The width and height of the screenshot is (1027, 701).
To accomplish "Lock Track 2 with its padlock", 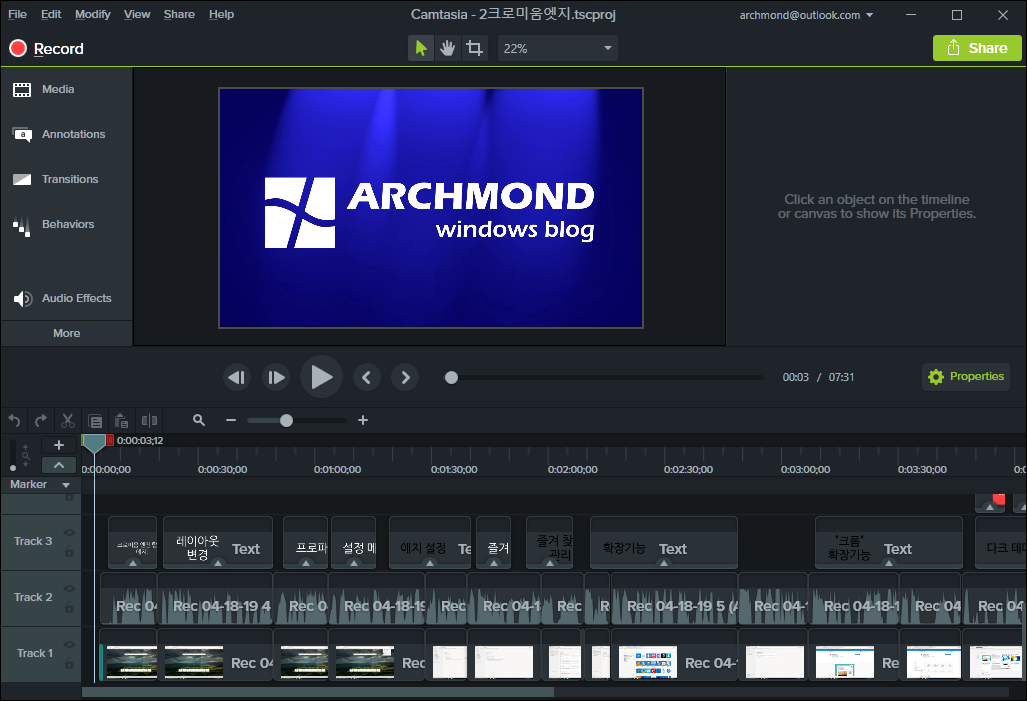I will (69, 607).
